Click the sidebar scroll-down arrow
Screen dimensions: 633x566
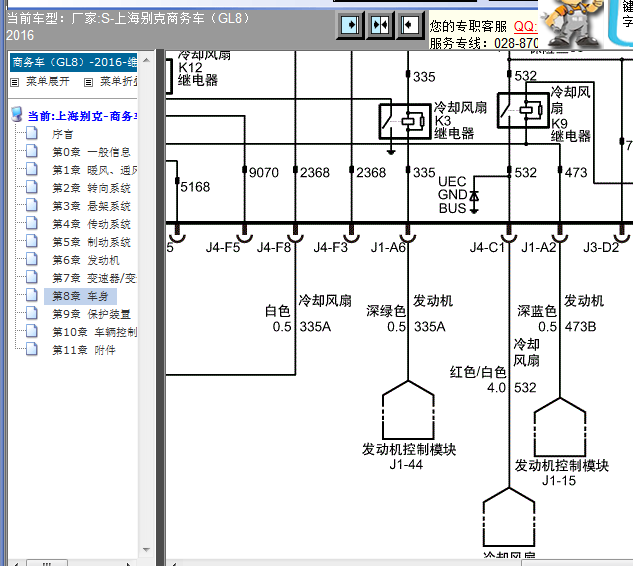tap(147, 549)
